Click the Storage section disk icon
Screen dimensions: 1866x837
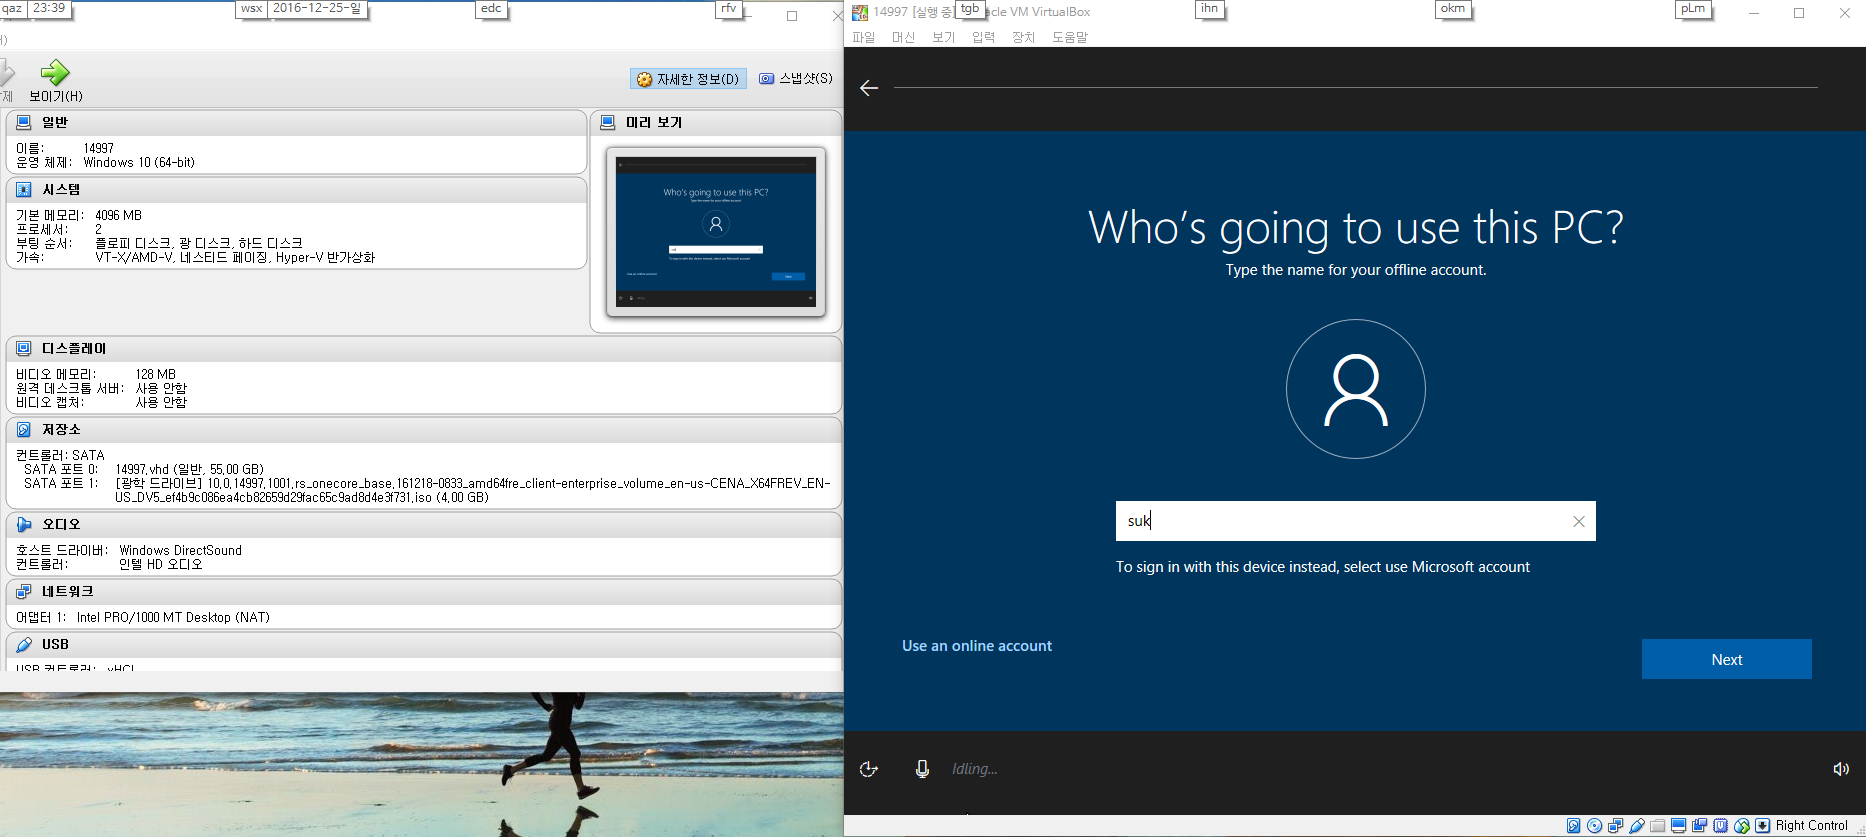point(23,429)
